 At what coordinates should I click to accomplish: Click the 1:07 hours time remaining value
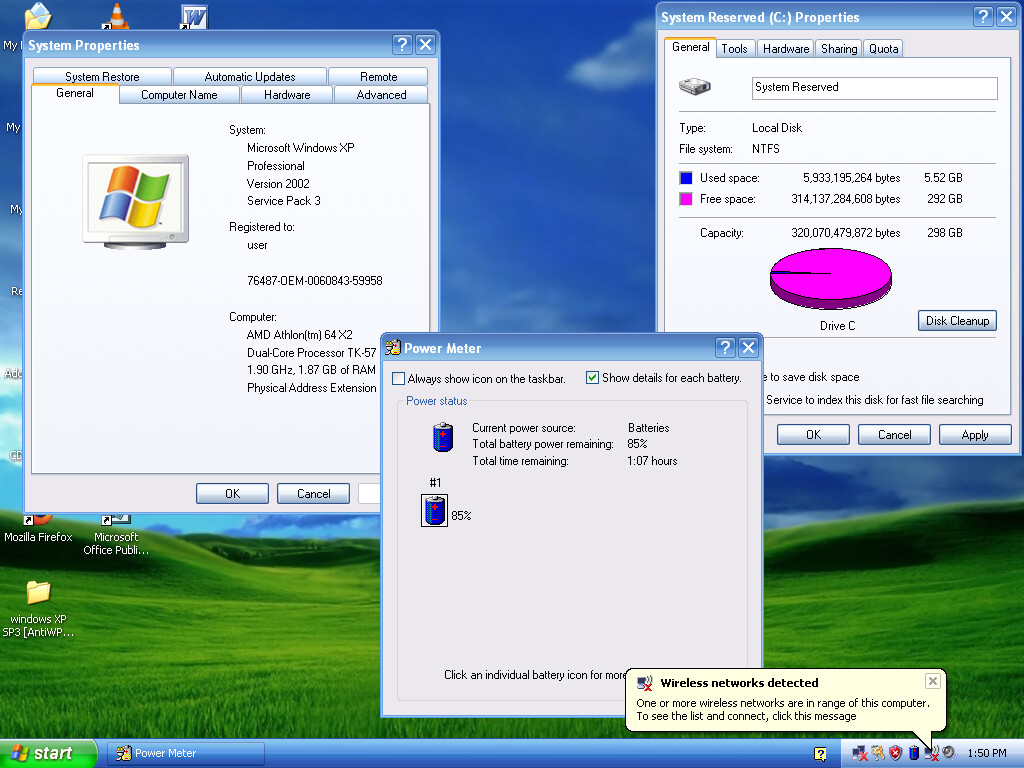[x=652, y=461]
